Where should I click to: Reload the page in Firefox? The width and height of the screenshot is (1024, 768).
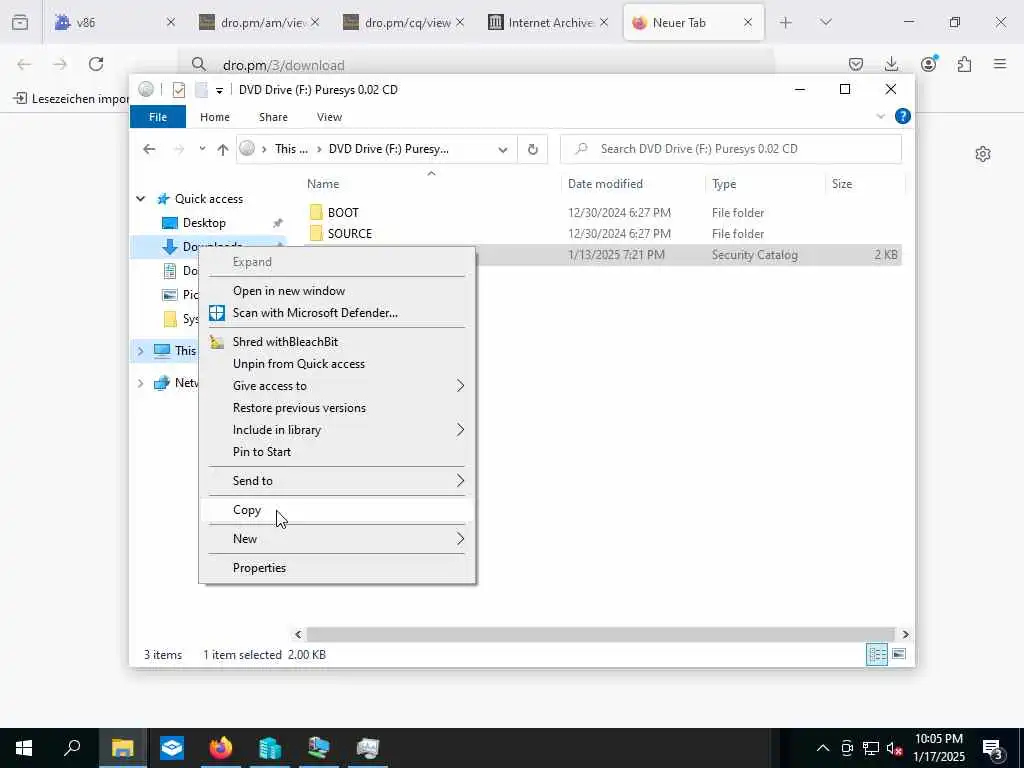pyautogui.click(x=96, y=64)
